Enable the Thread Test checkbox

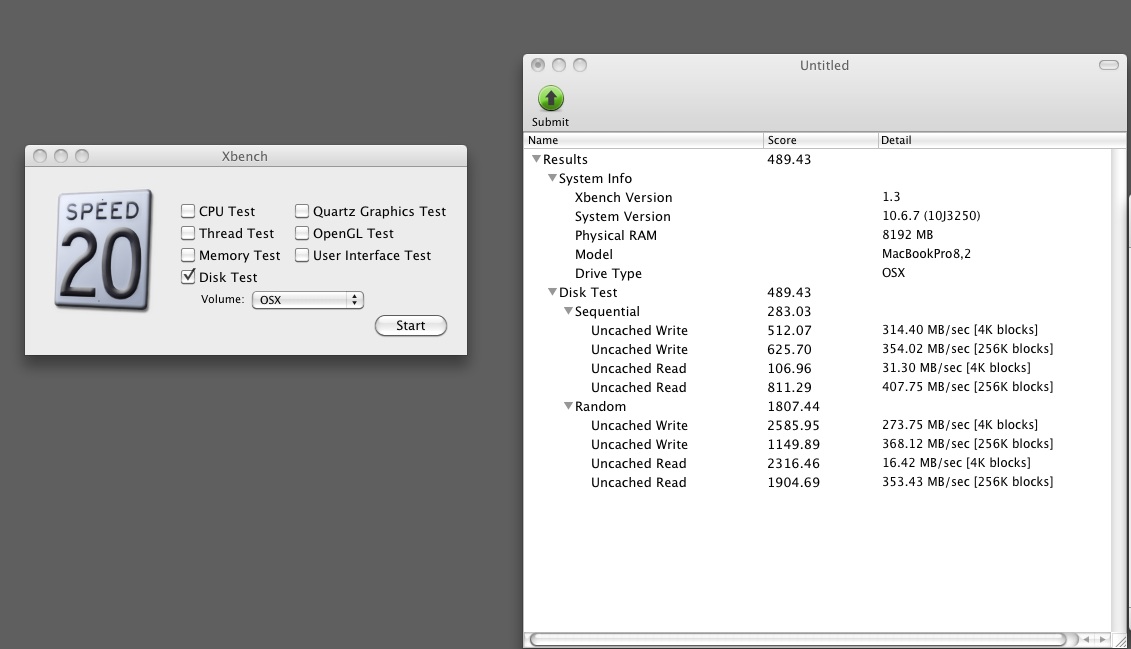click(x=188, y=233)
